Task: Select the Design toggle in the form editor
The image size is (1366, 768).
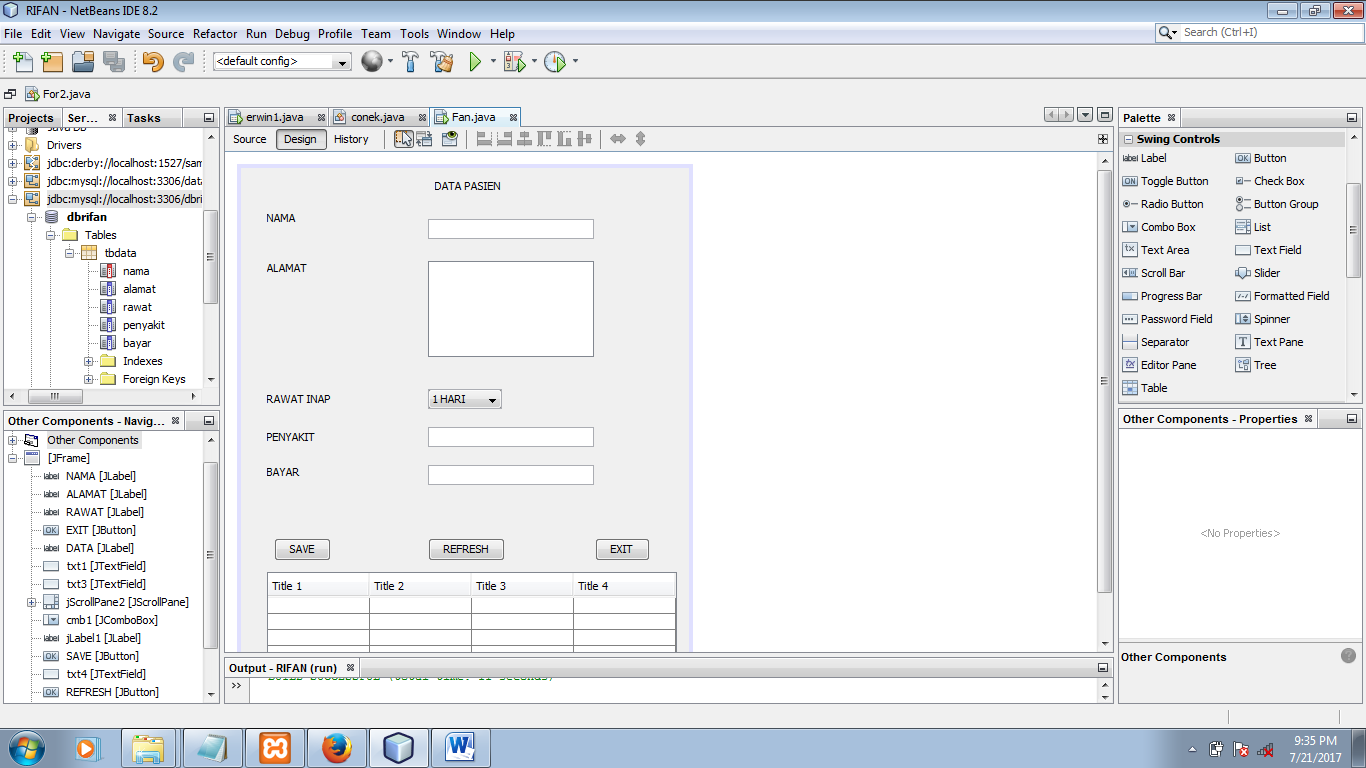Action: tap(300, 139)
